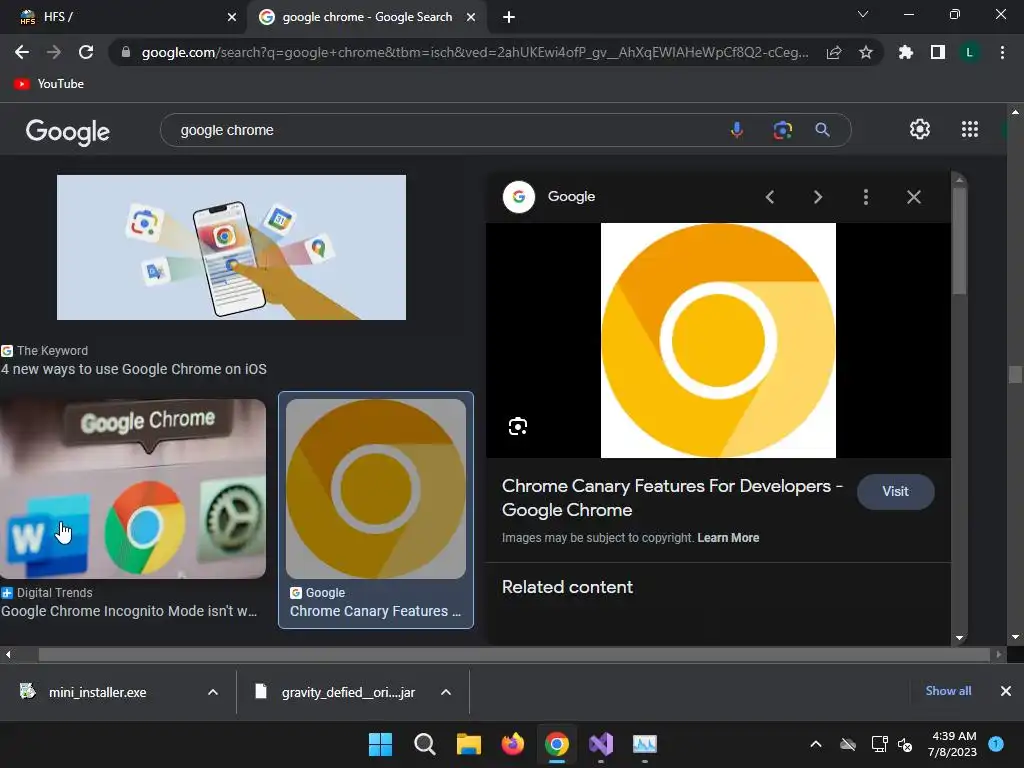This screenshot has width=1024, height=768.
Task: Open Visual Studio from taskbar
Action: tap(601, 744)
